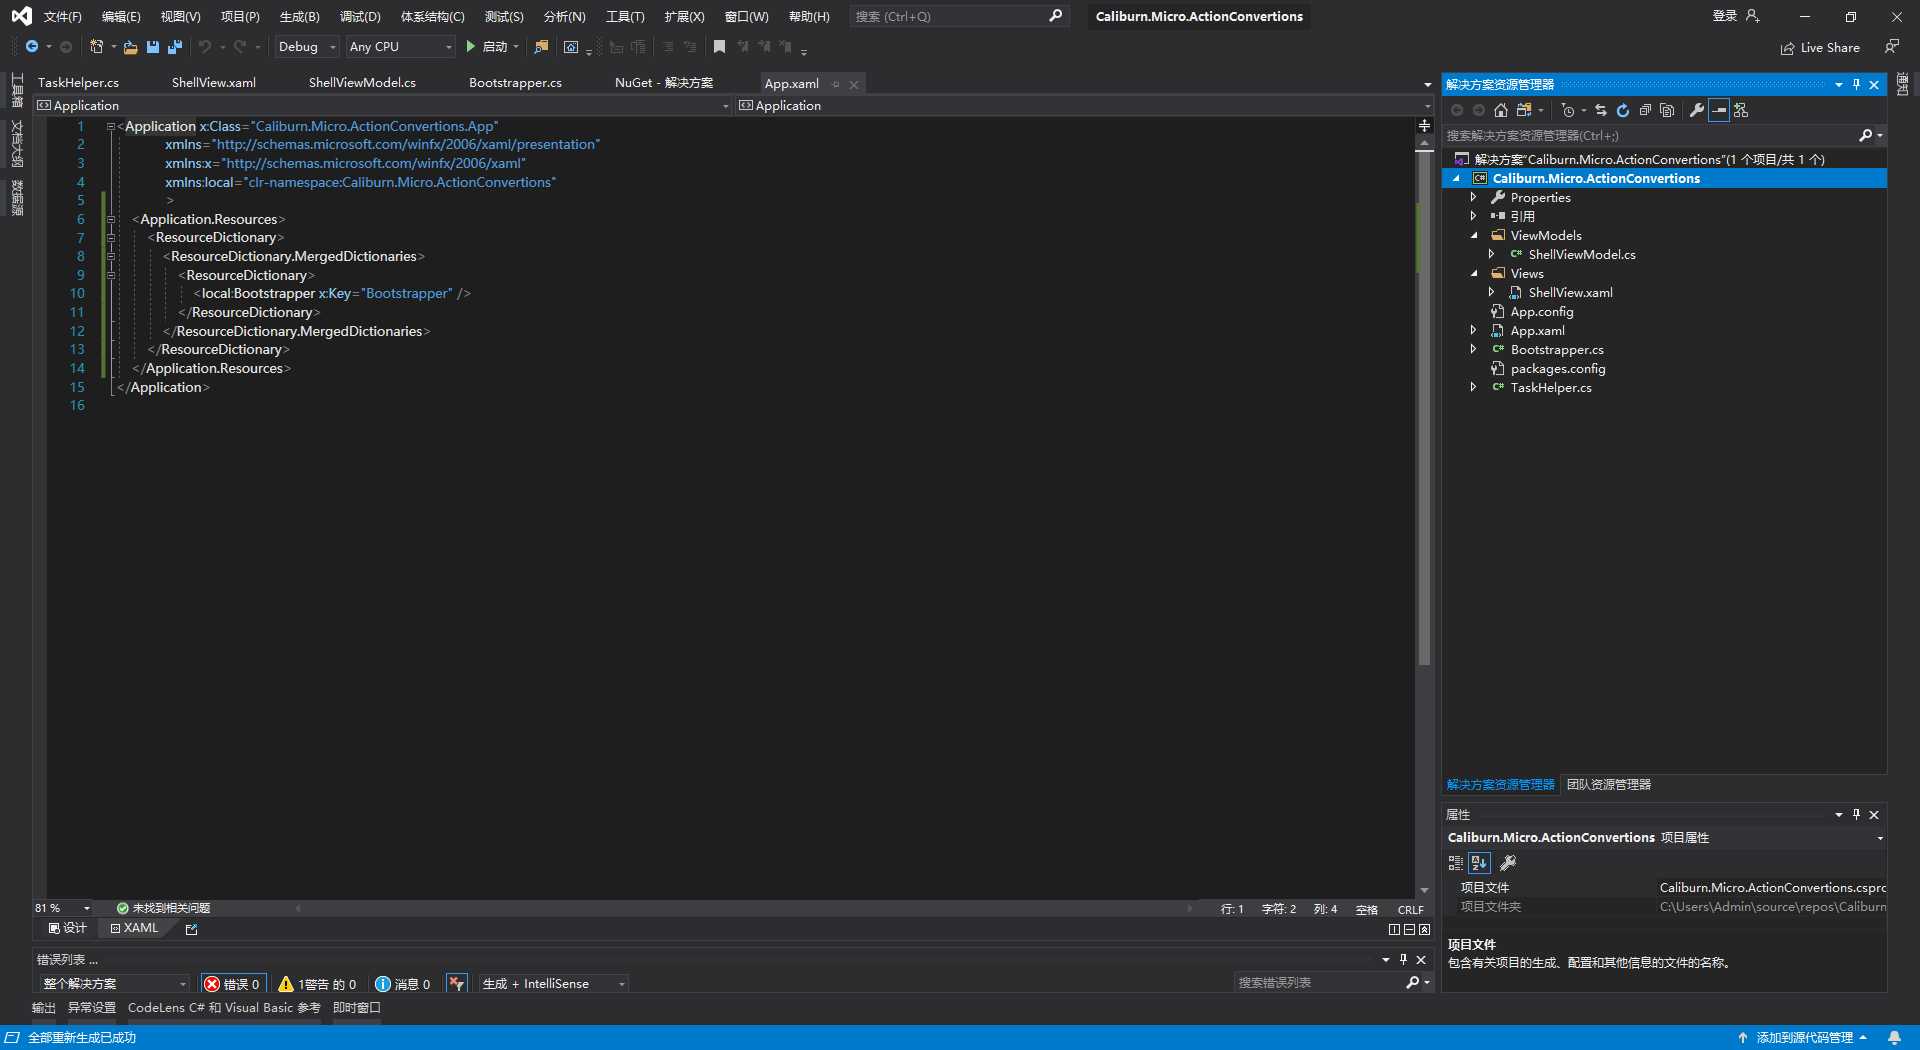Screen dimensions: 1920x1050
Task: Click the 登录 sign-in link
Action: pos(1725,16)
